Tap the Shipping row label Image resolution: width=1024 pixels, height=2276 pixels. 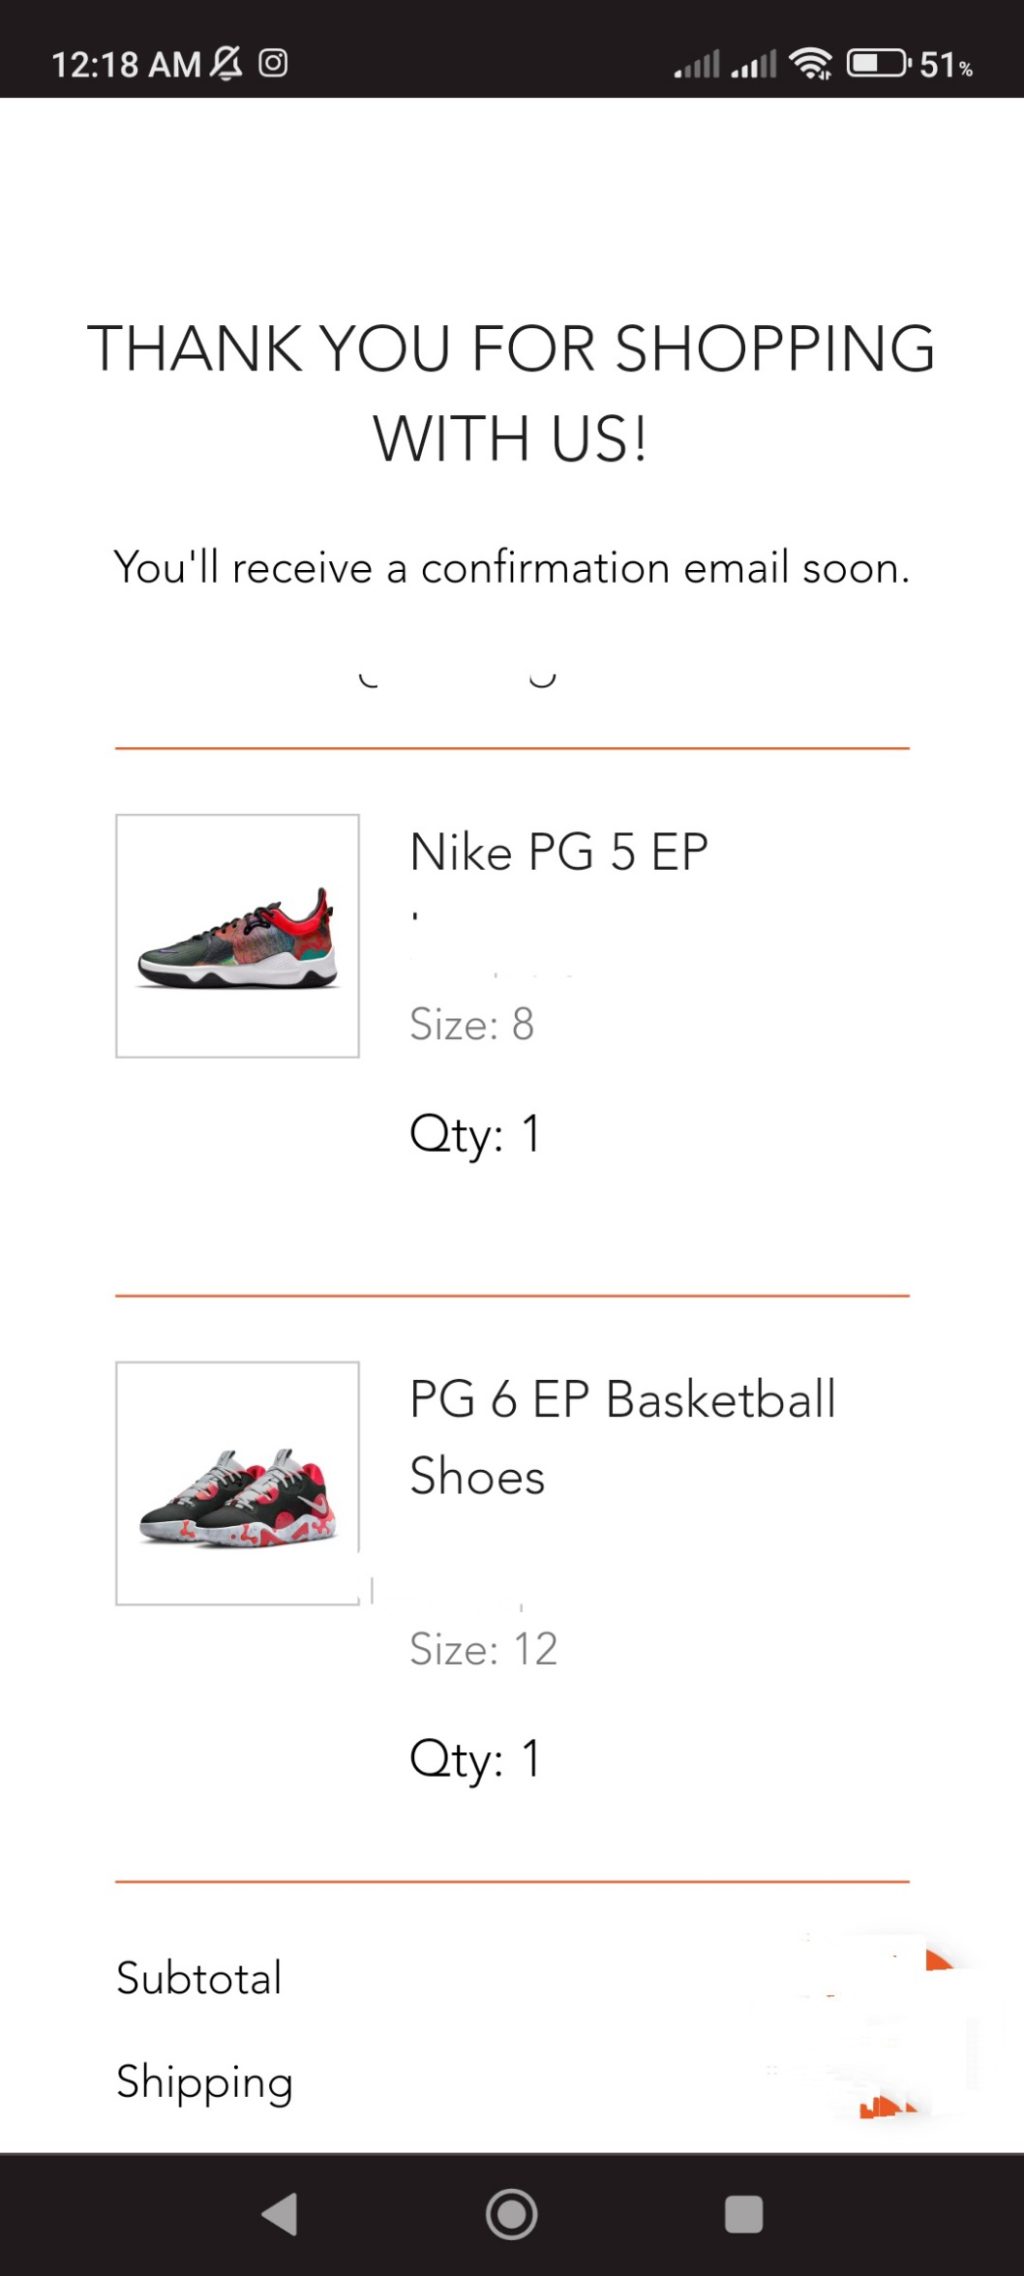pyautogui.click(x=205, y=2082)
